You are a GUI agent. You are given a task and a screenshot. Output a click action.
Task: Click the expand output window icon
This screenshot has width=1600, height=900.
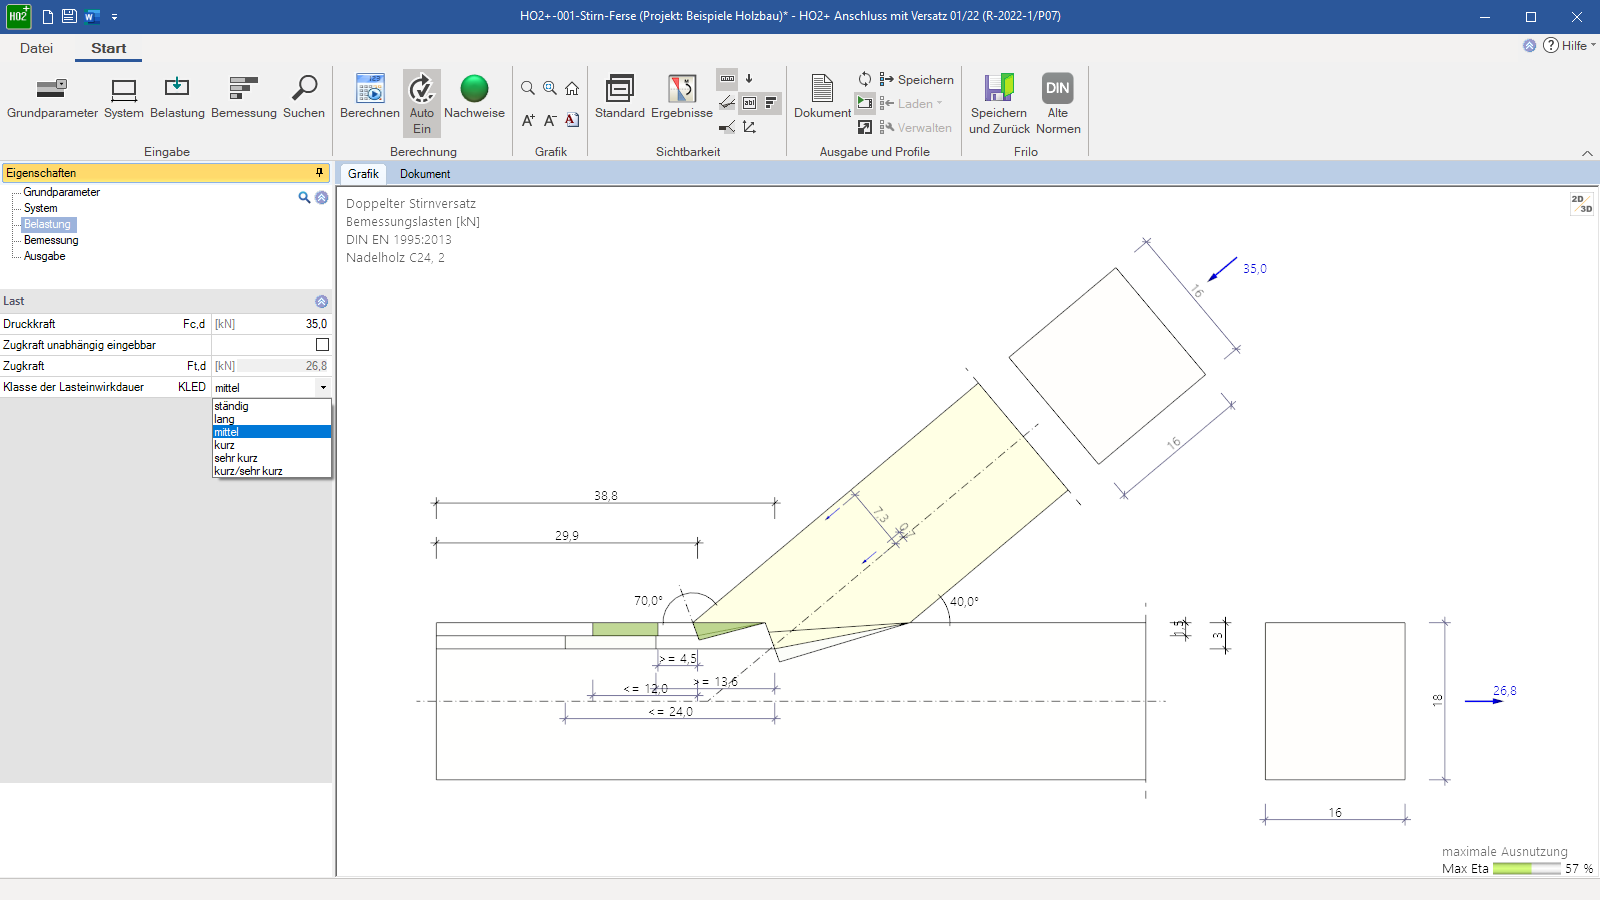pyautogui.click(x=865, y=127)
